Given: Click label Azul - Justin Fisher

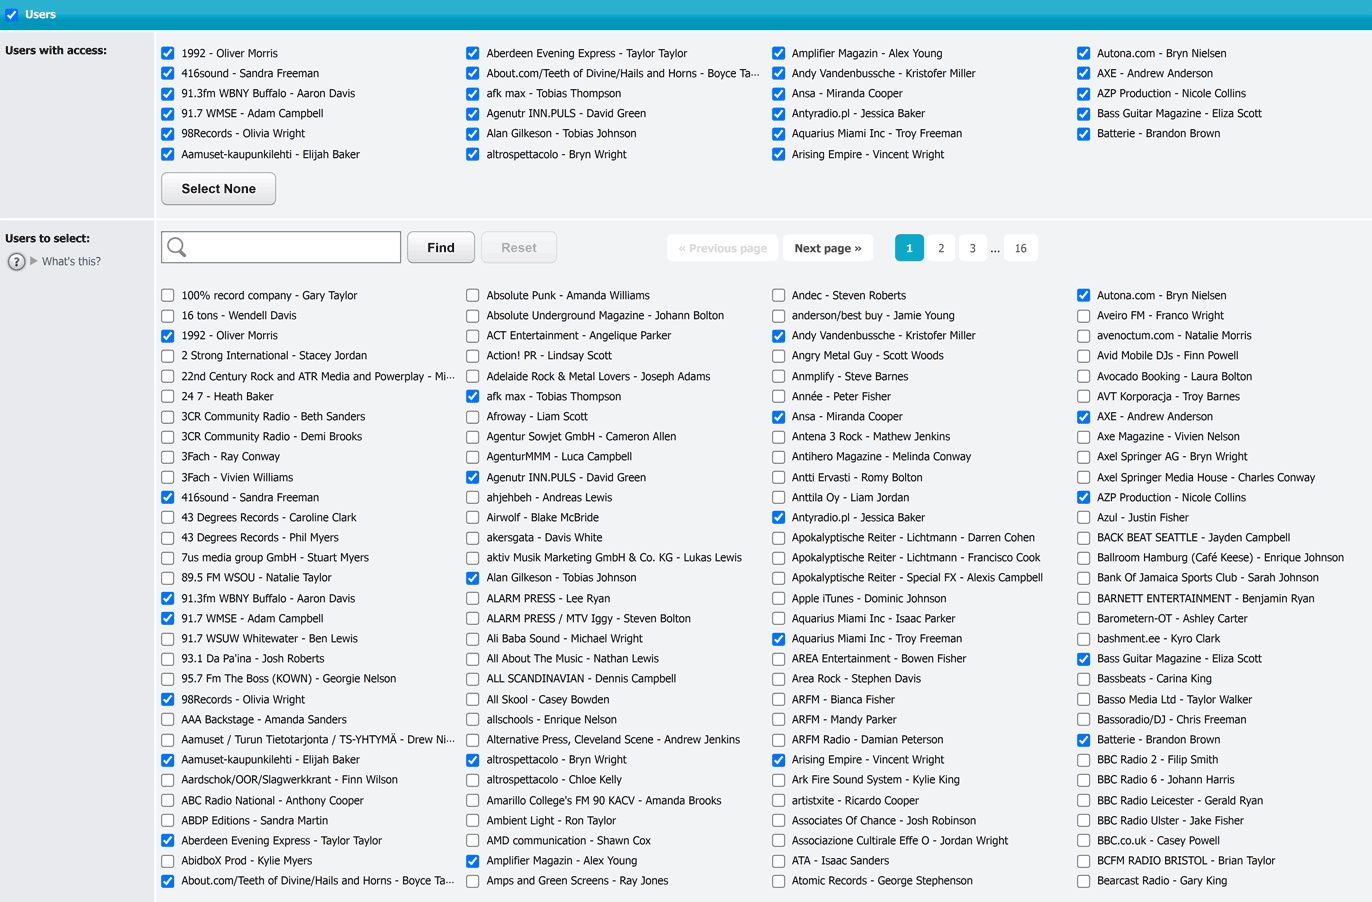Looking at the screenshot, I should click(x=1143, y=518).
